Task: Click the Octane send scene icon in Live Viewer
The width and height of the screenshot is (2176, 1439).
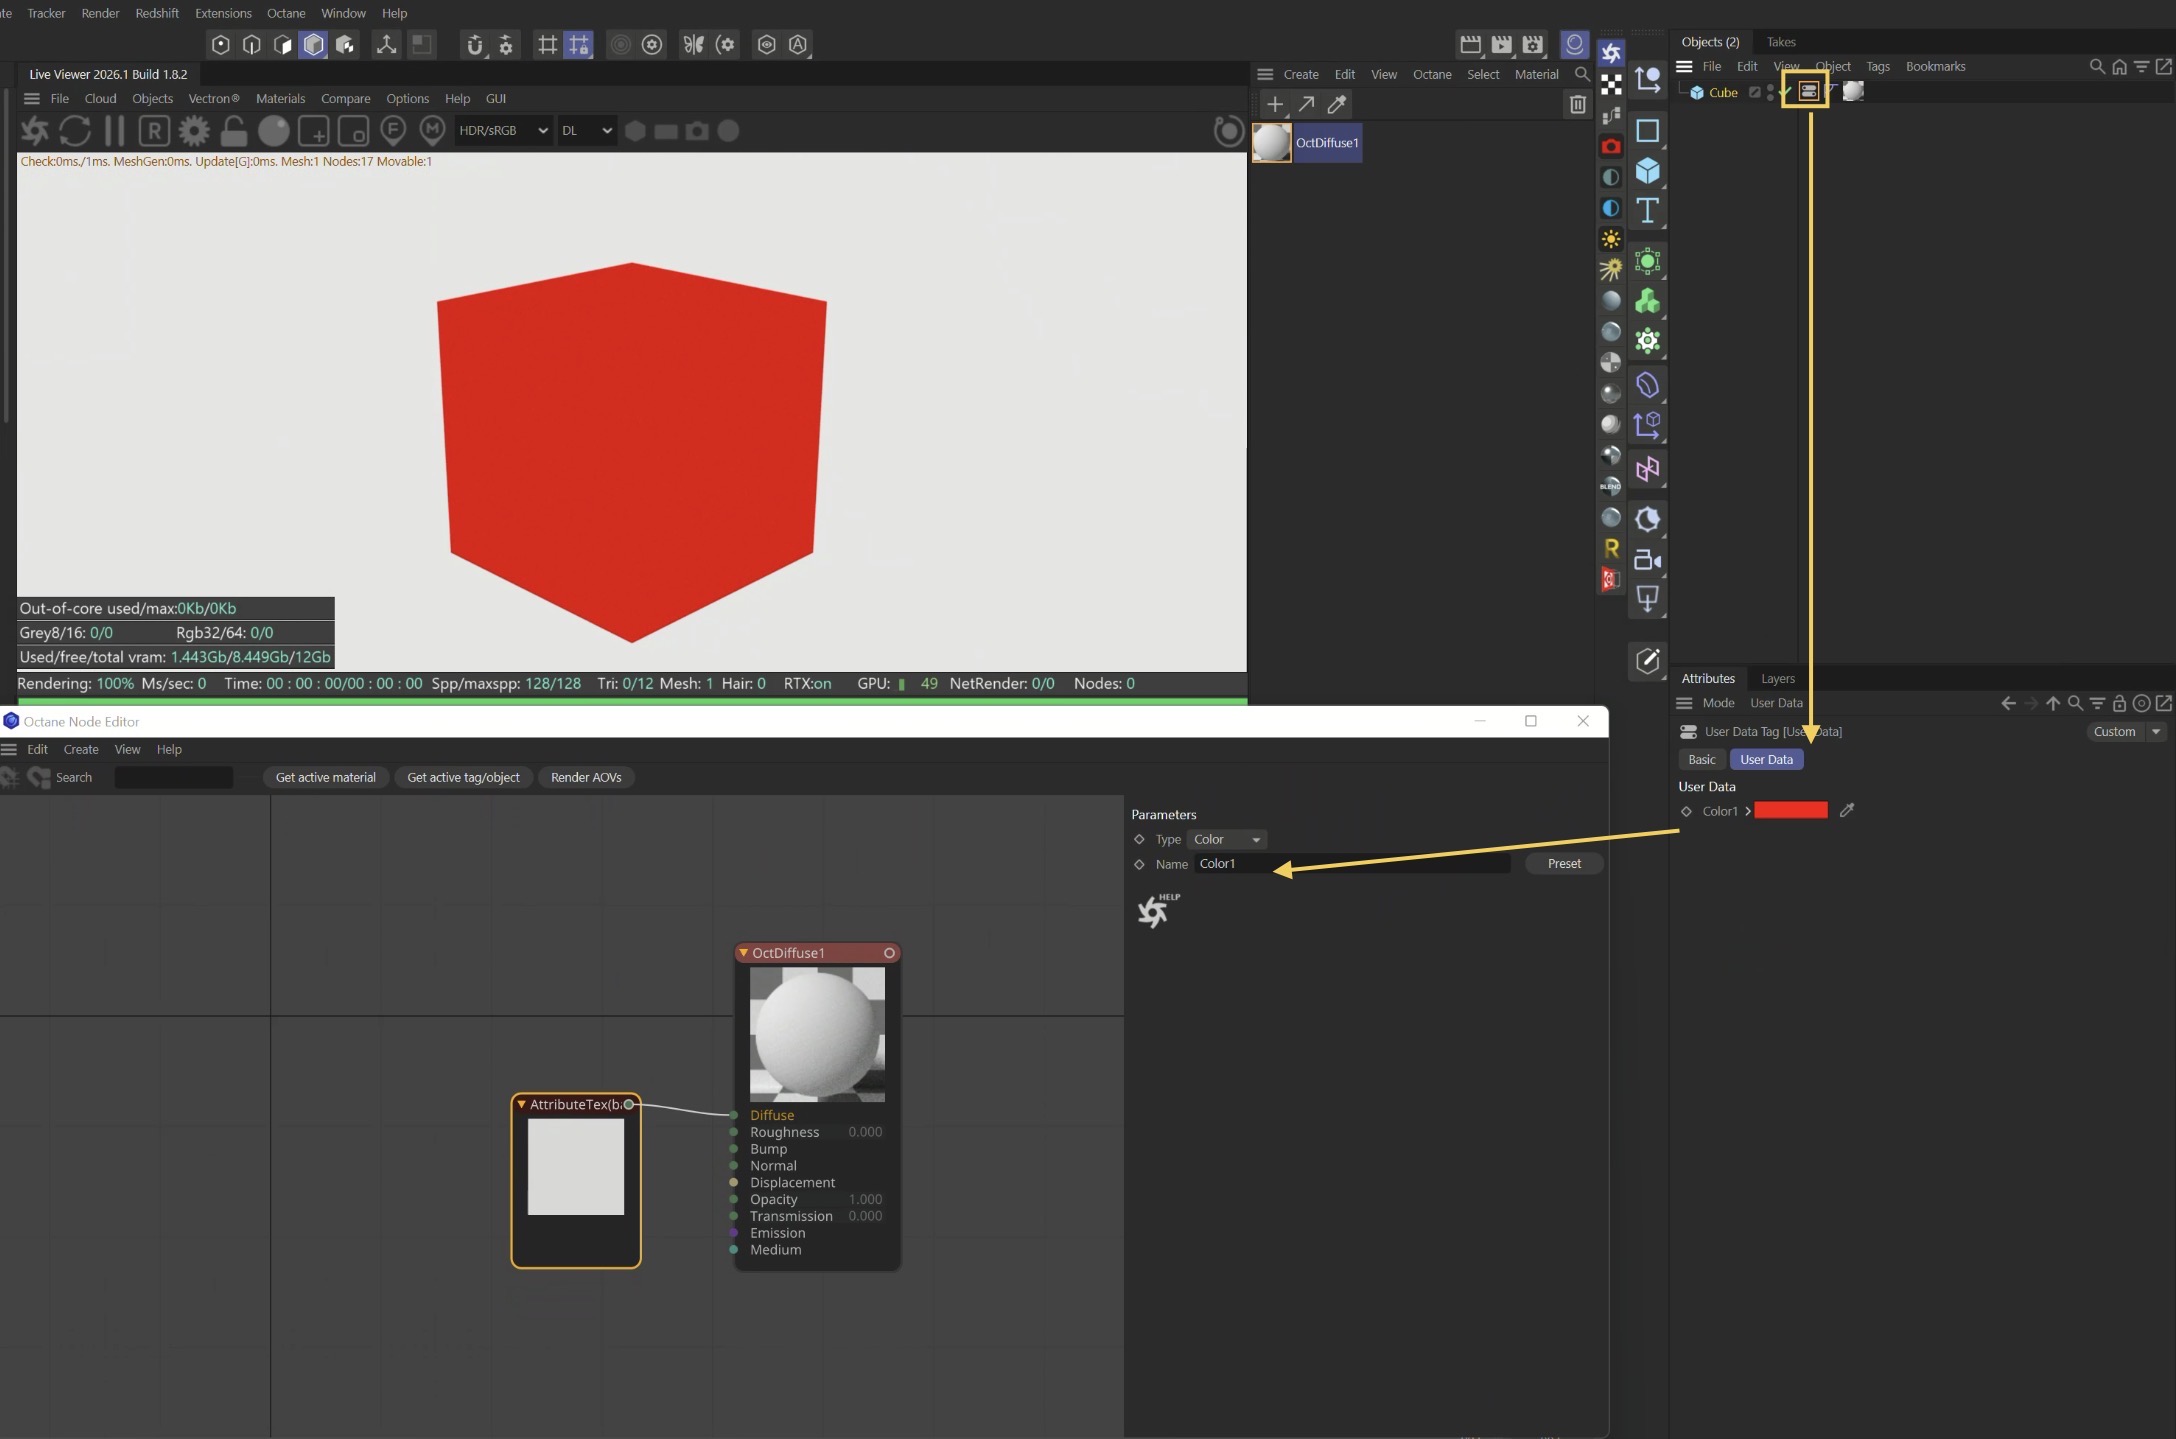Action: pos(35,131)
